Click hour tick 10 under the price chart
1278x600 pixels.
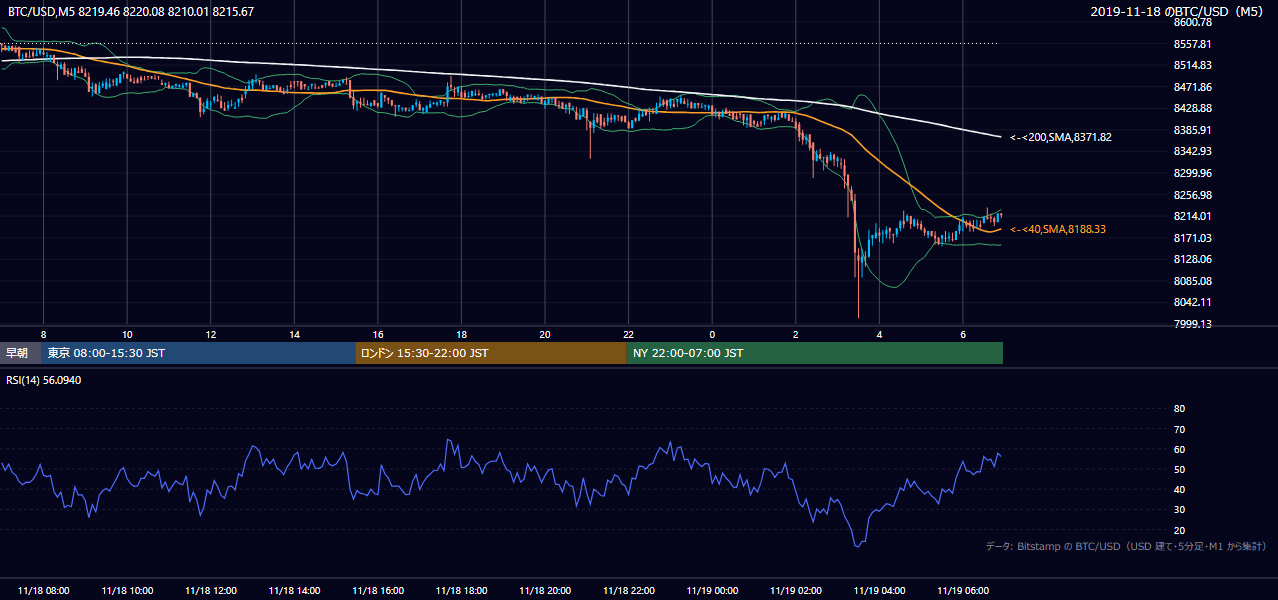tap(127, 334)
